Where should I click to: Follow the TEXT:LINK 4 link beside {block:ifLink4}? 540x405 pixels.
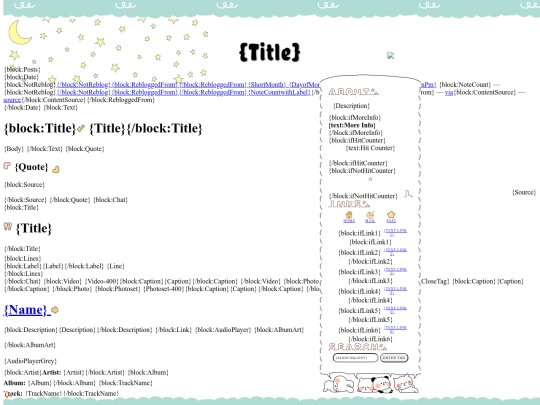(395, 290)
